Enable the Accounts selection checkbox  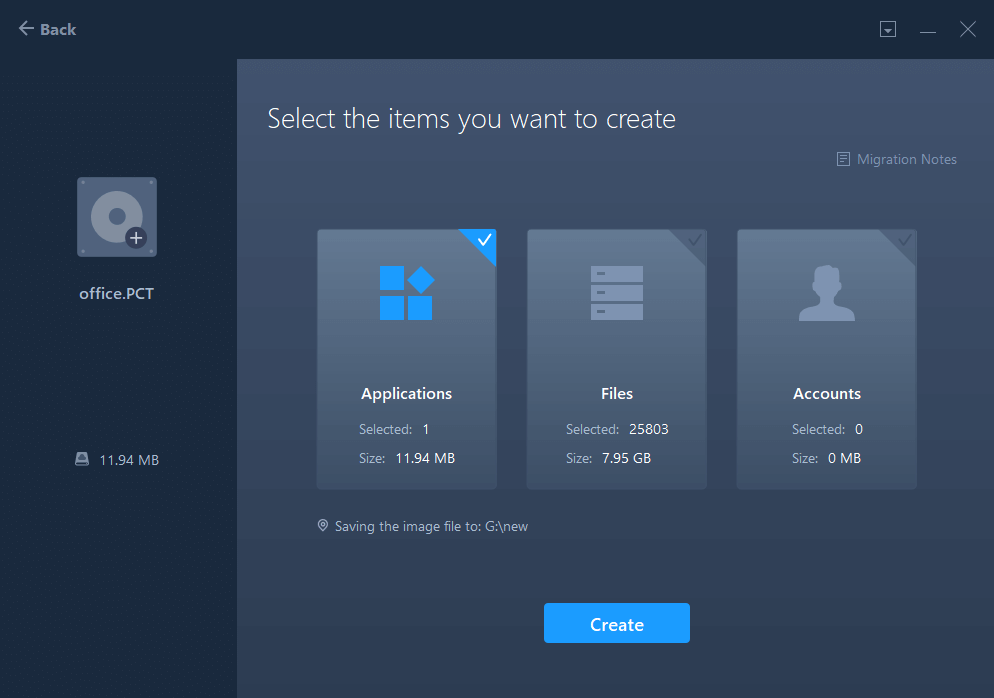[x=904, y=241]
